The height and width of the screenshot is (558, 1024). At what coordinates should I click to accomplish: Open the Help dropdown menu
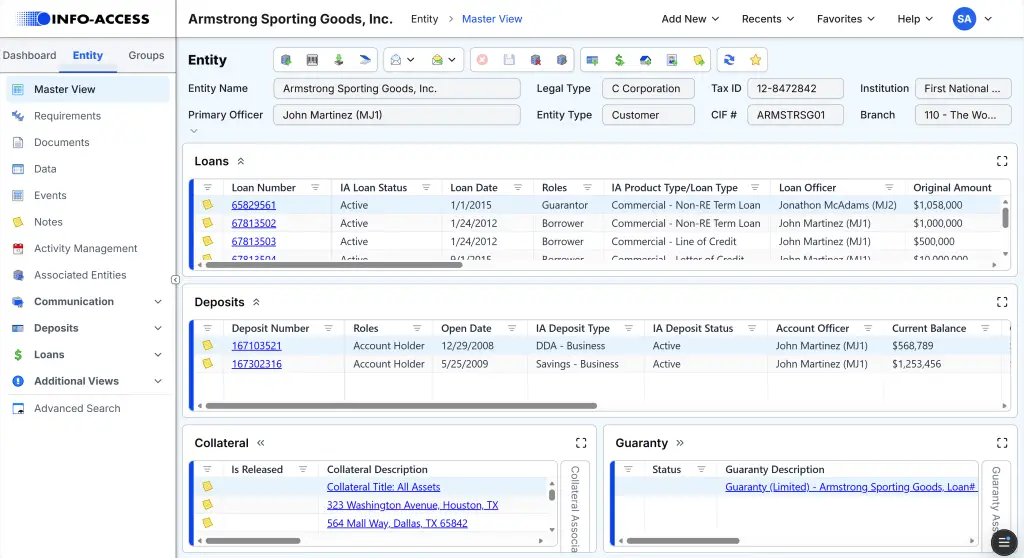915,19
